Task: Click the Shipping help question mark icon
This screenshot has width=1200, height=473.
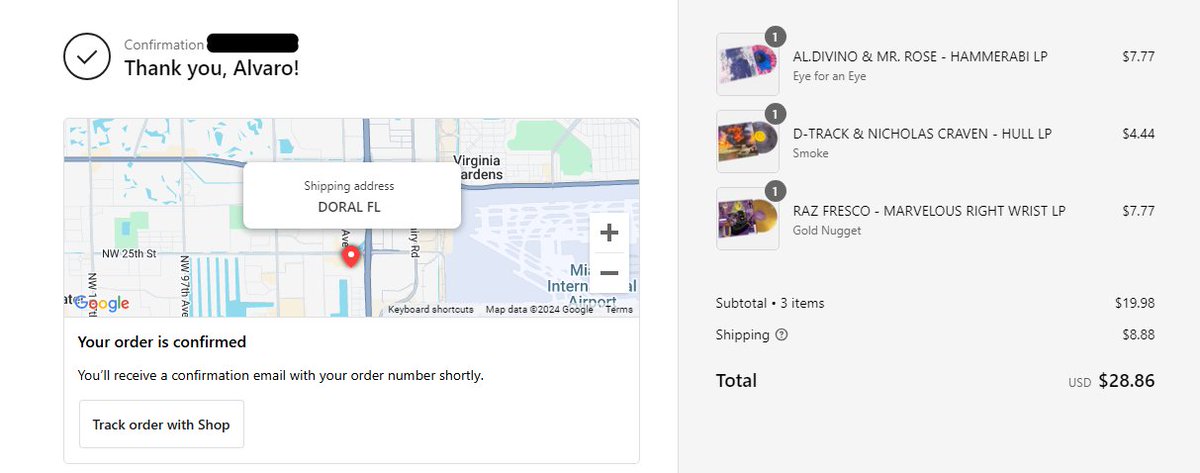Action: click(782, 335)
